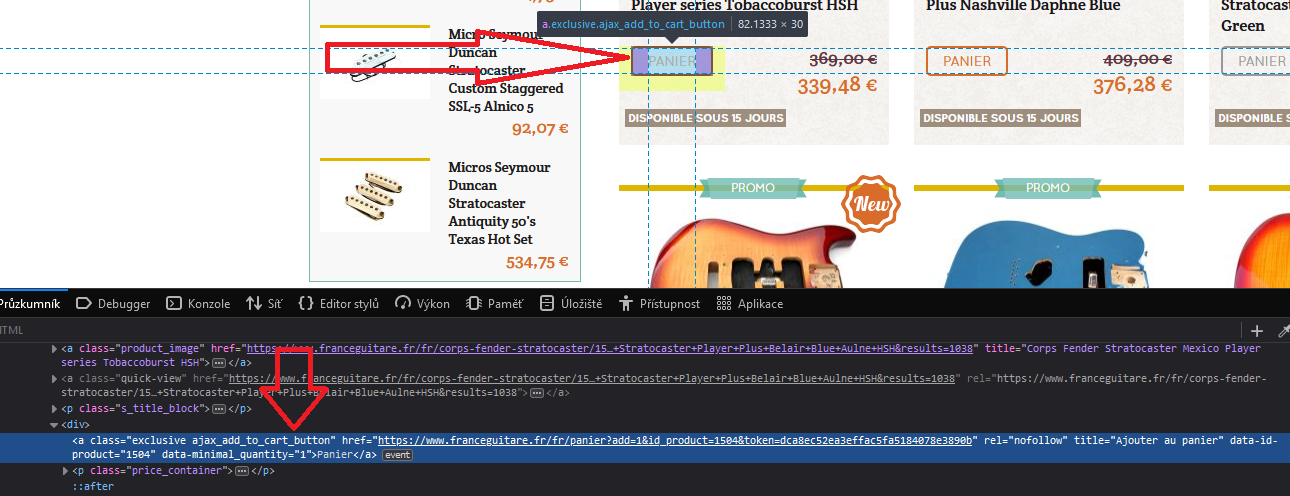Select the Průzkumník inspector tab
This screenshot has width=1290, height=496.
30,303
